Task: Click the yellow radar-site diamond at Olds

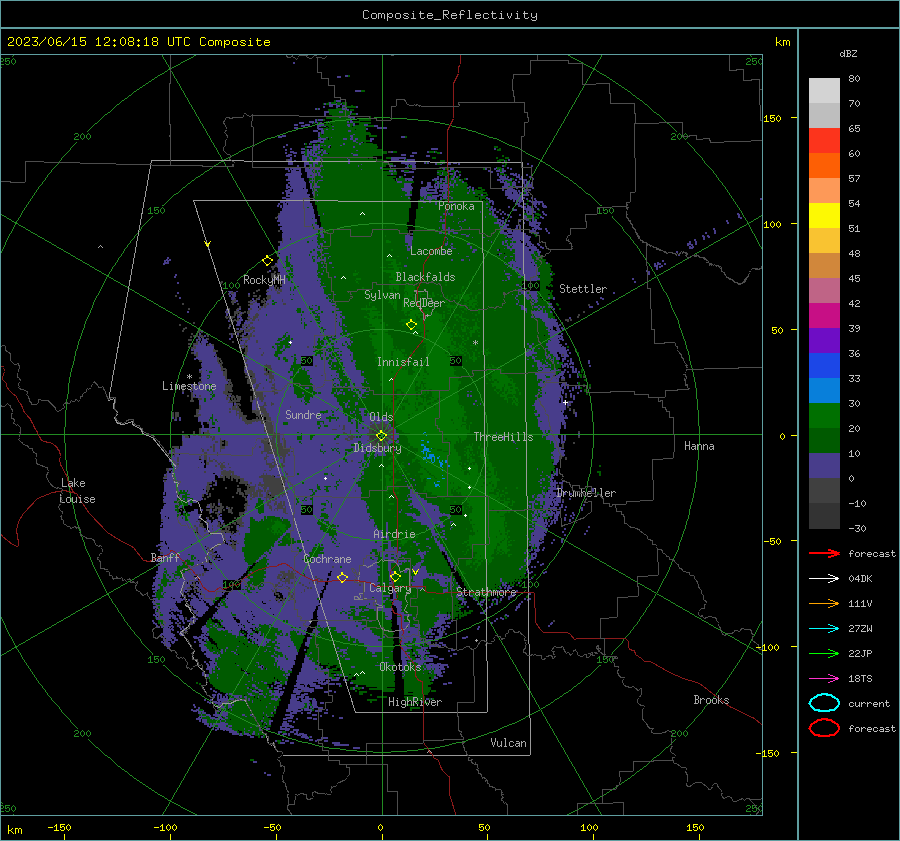Action: (x=381, y=436)
